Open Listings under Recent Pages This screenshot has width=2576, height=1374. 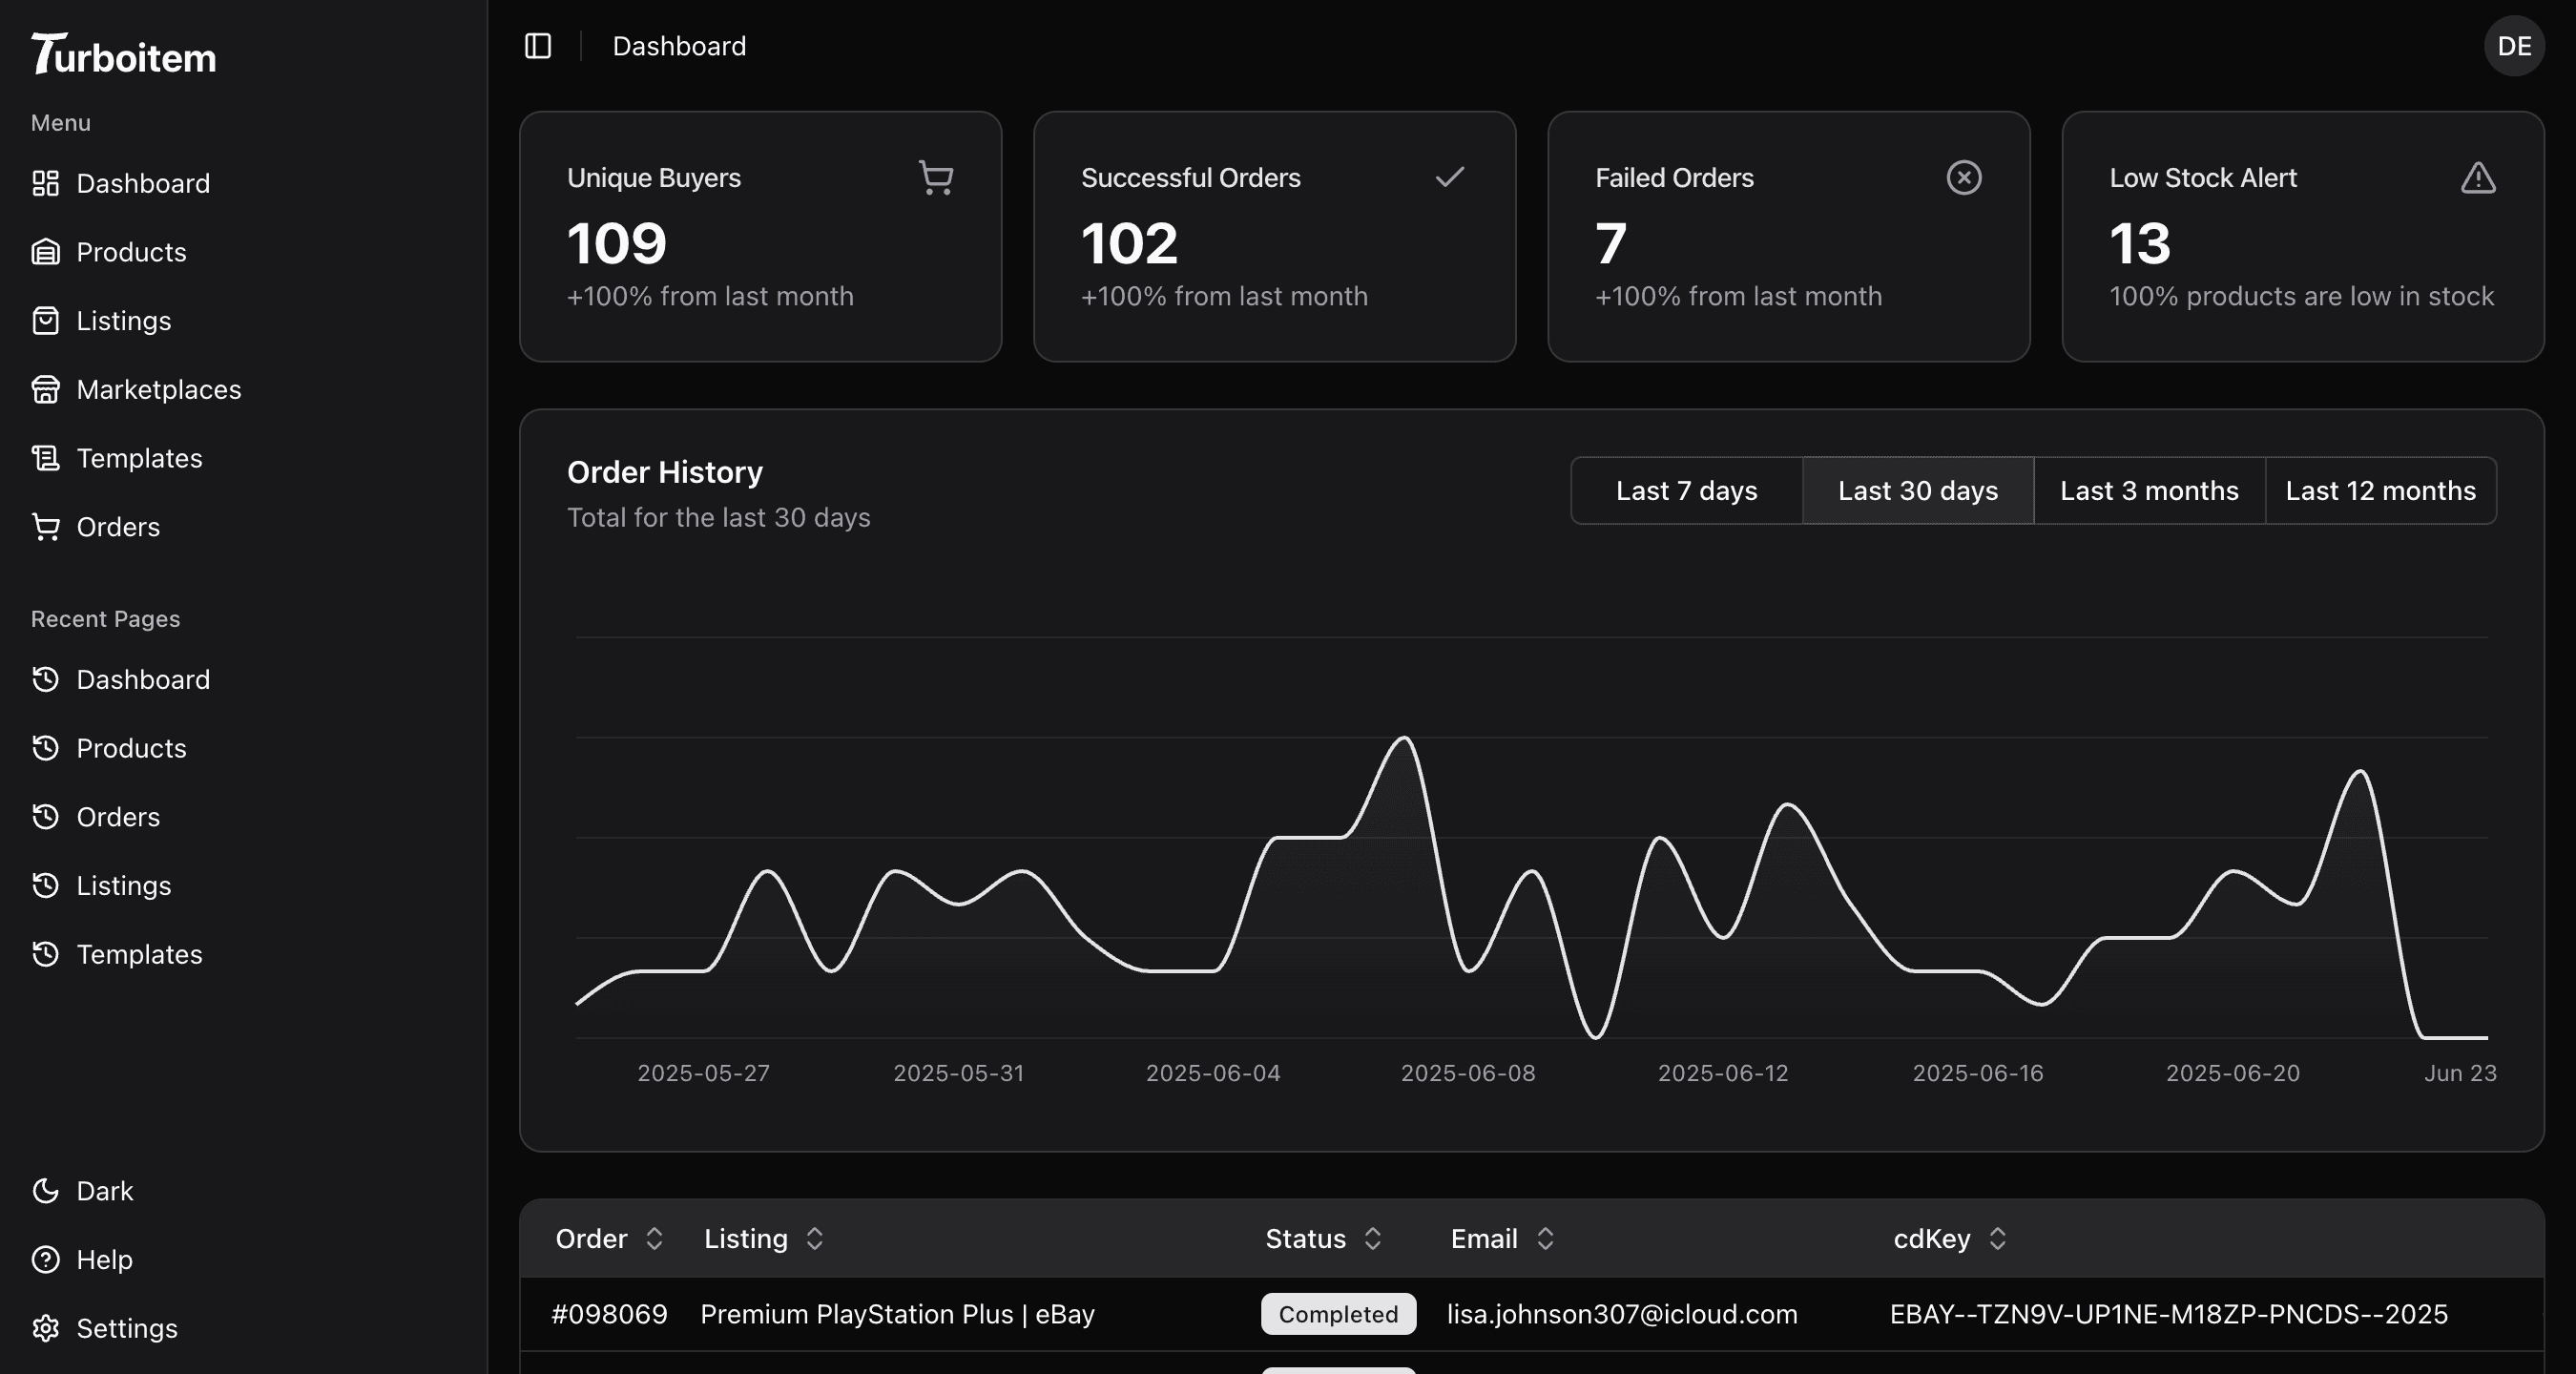pyautogui.click(x=124, y=885)
